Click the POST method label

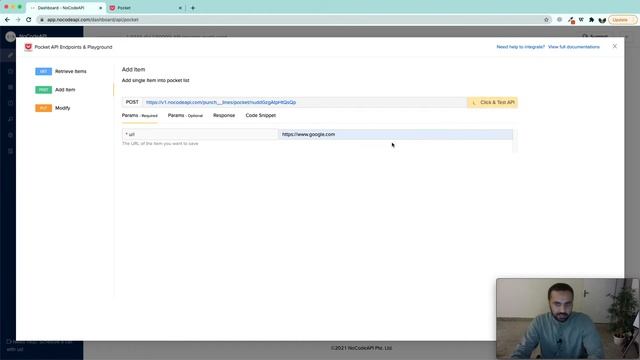pos(132,102)
